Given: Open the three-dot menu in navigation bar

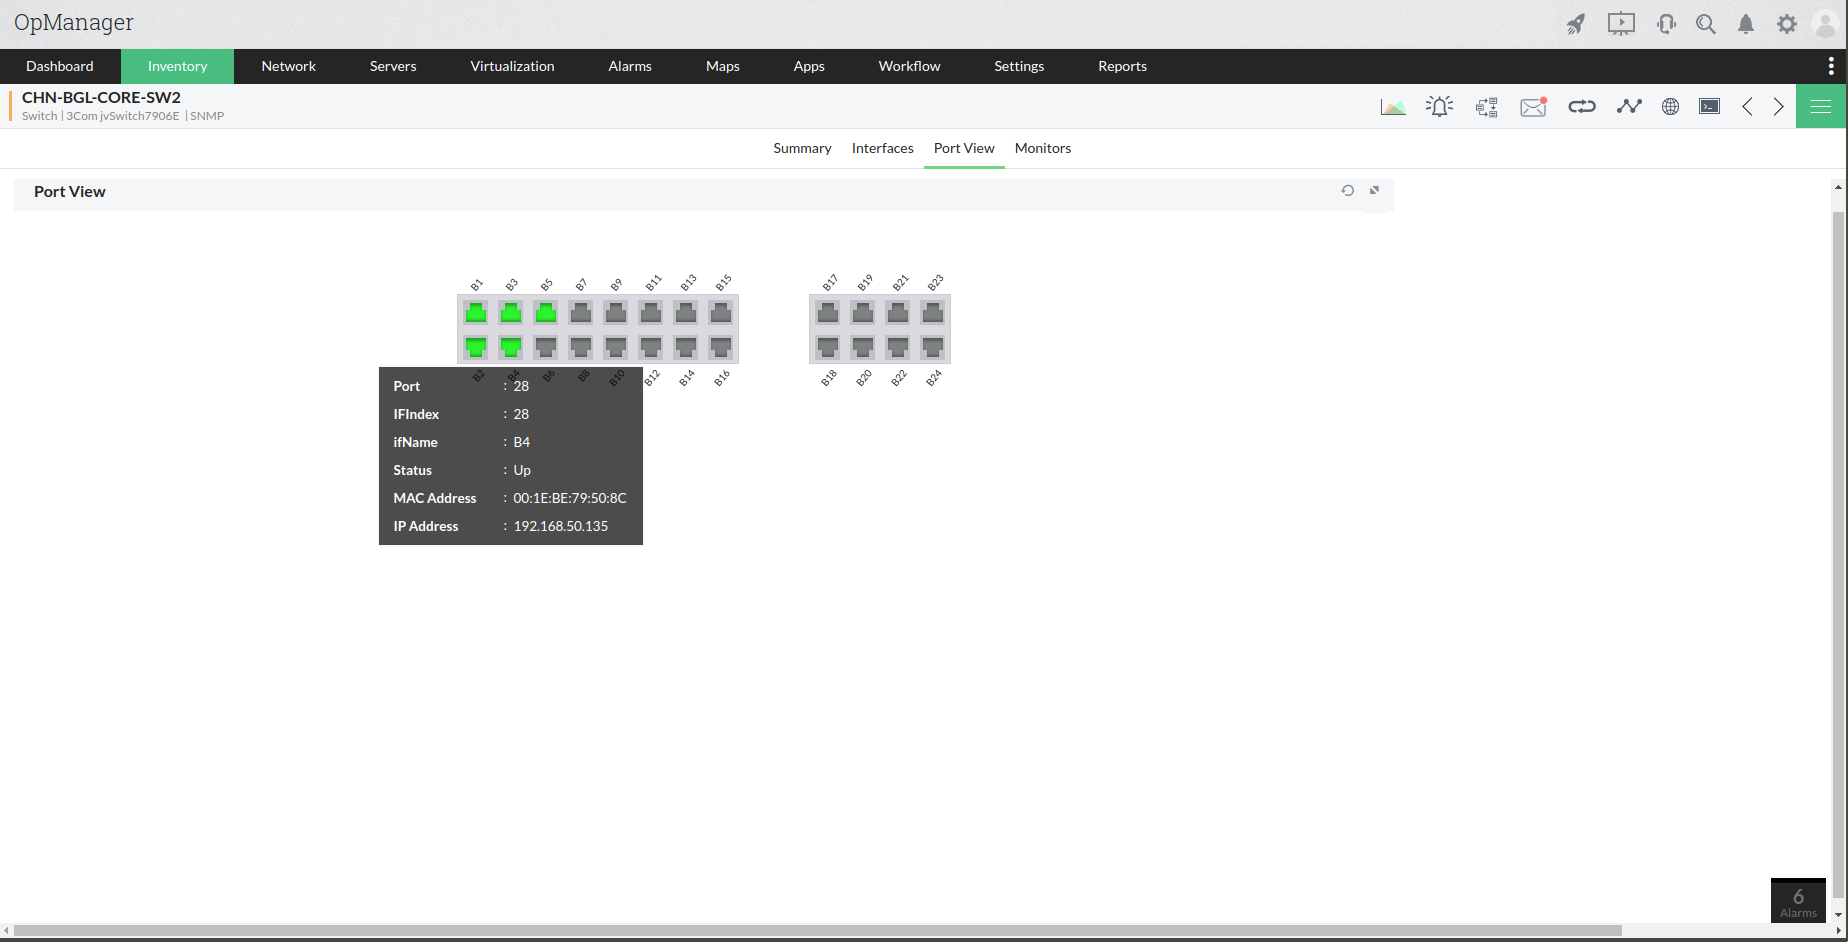Looking at the screenshot, I should point(1831,66).
